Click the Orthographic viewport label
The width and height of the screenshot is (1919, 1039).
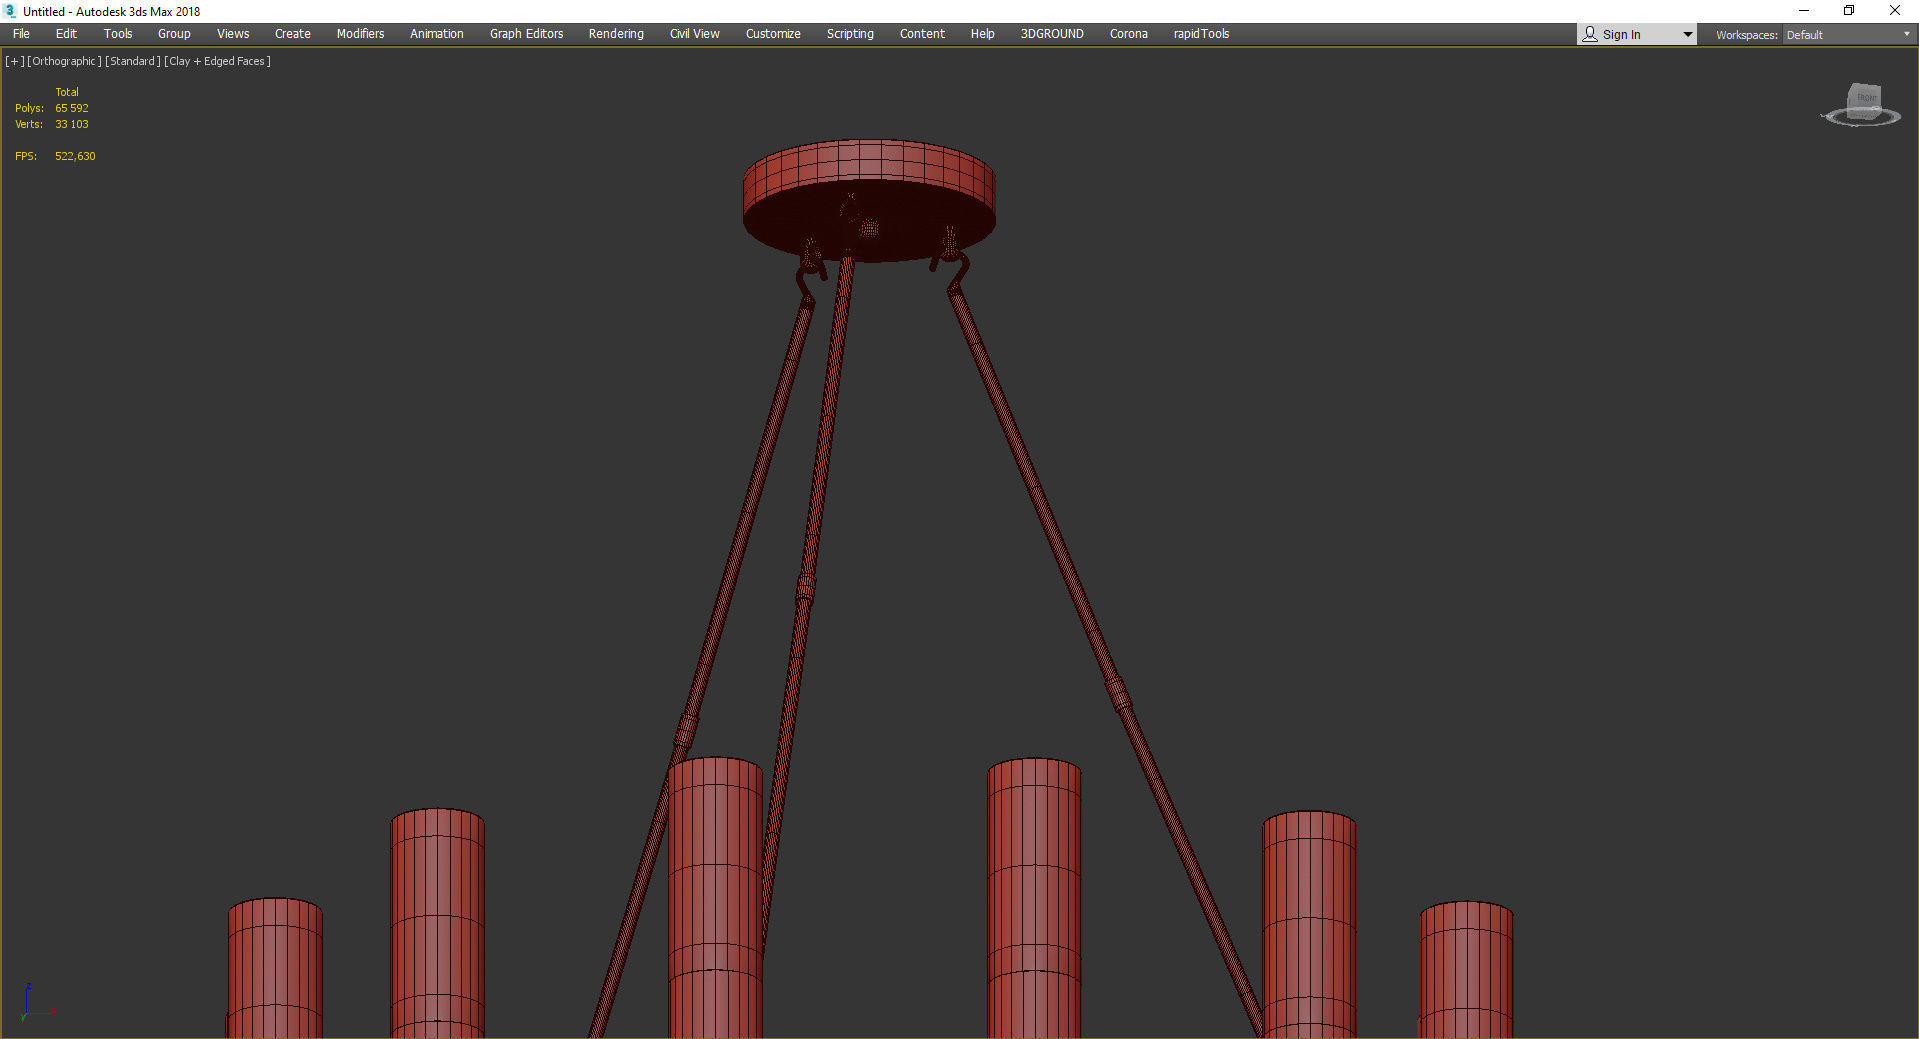click(x=64, y=61)
